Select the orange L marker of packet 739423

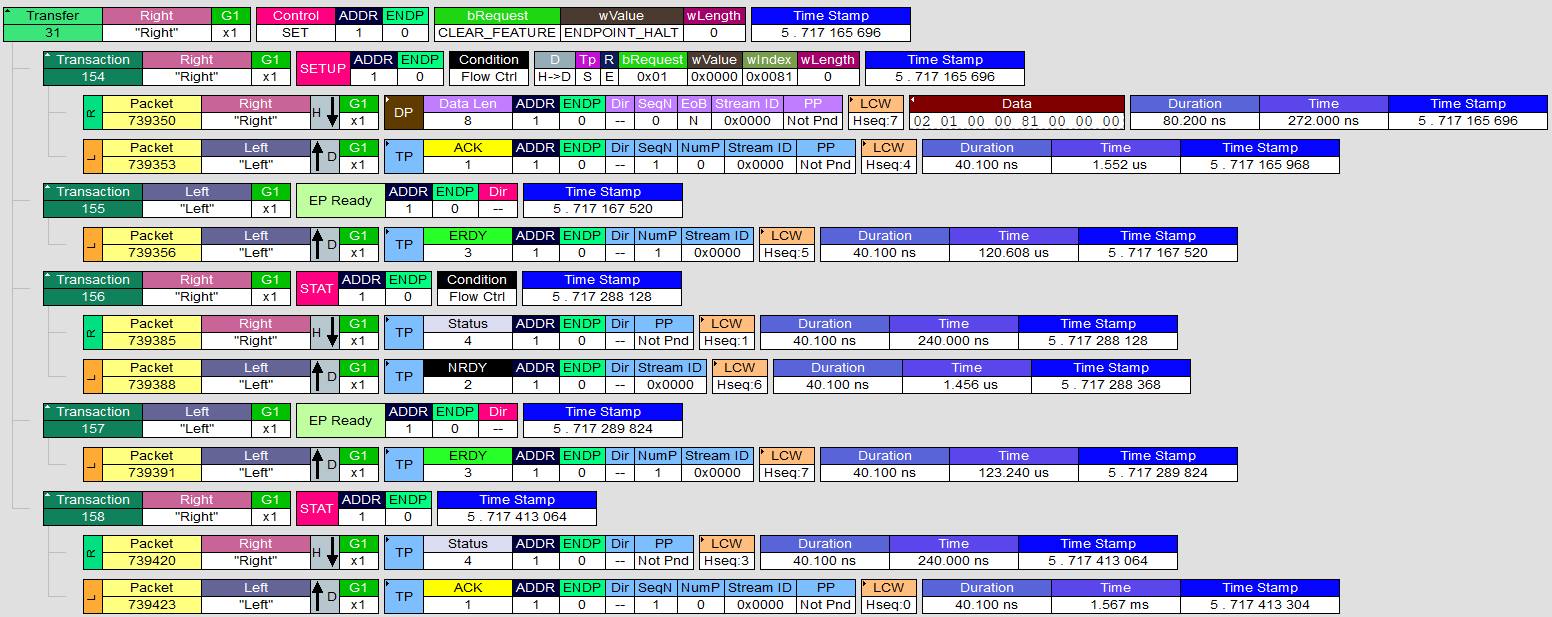click(92, 596)
